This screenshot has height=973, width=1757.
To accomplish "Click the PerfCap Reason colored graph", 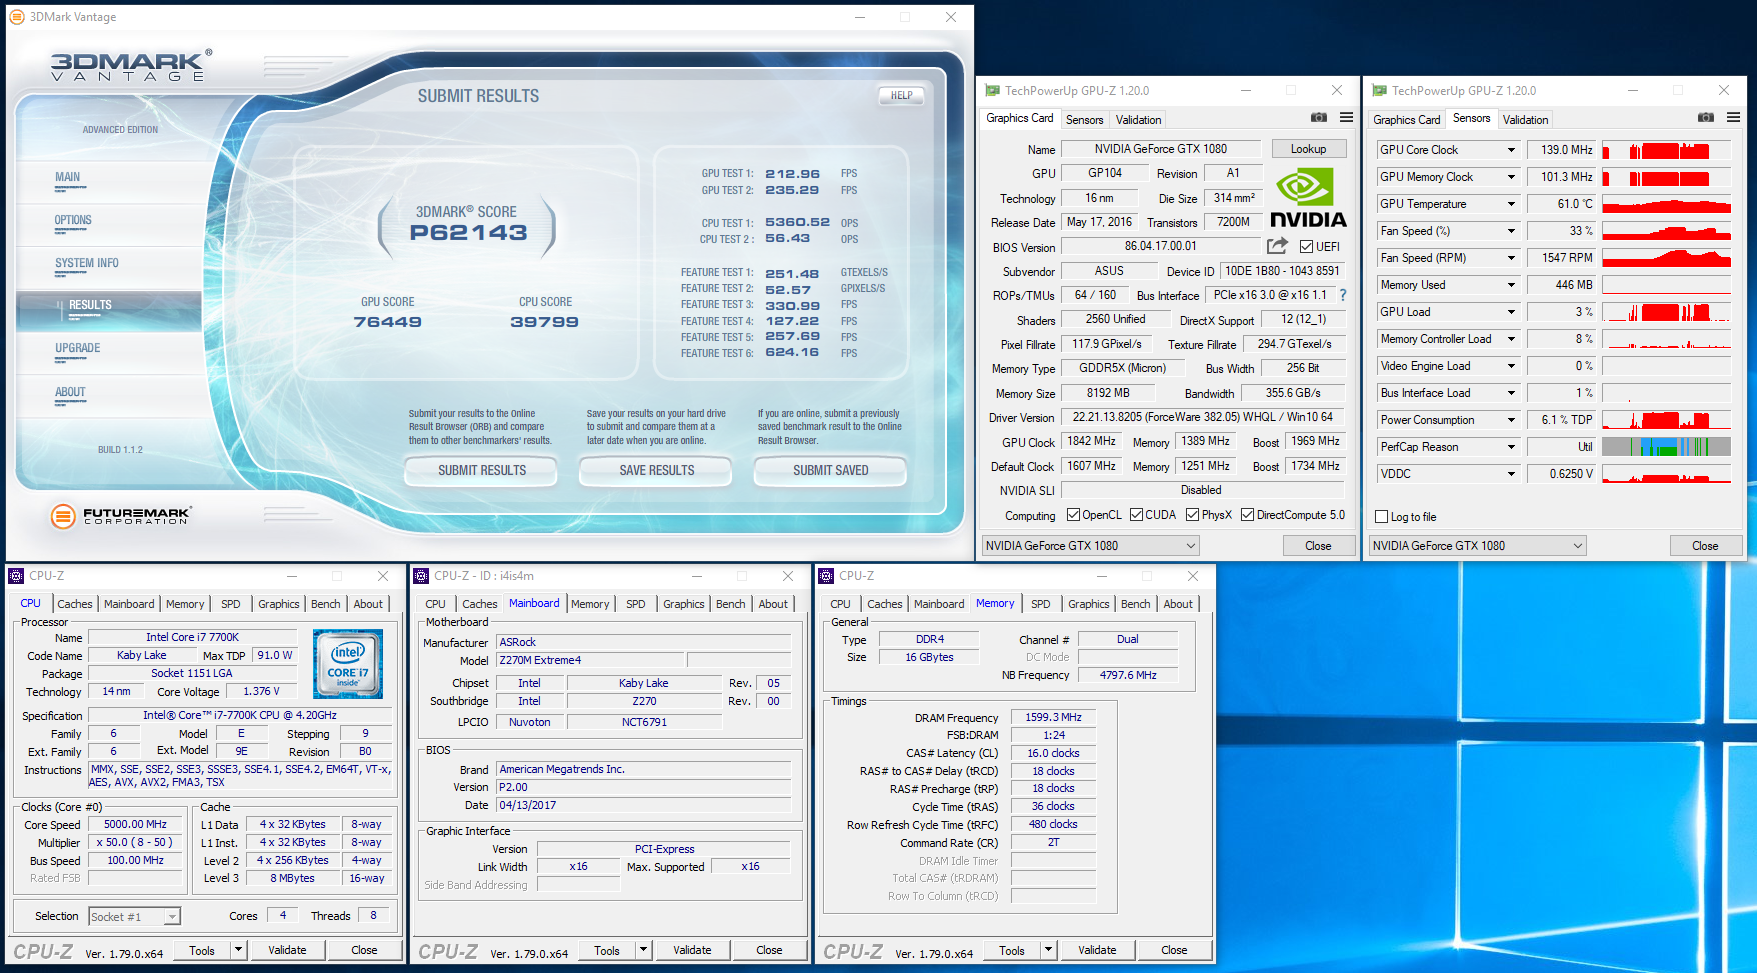I will point(1666,447).
